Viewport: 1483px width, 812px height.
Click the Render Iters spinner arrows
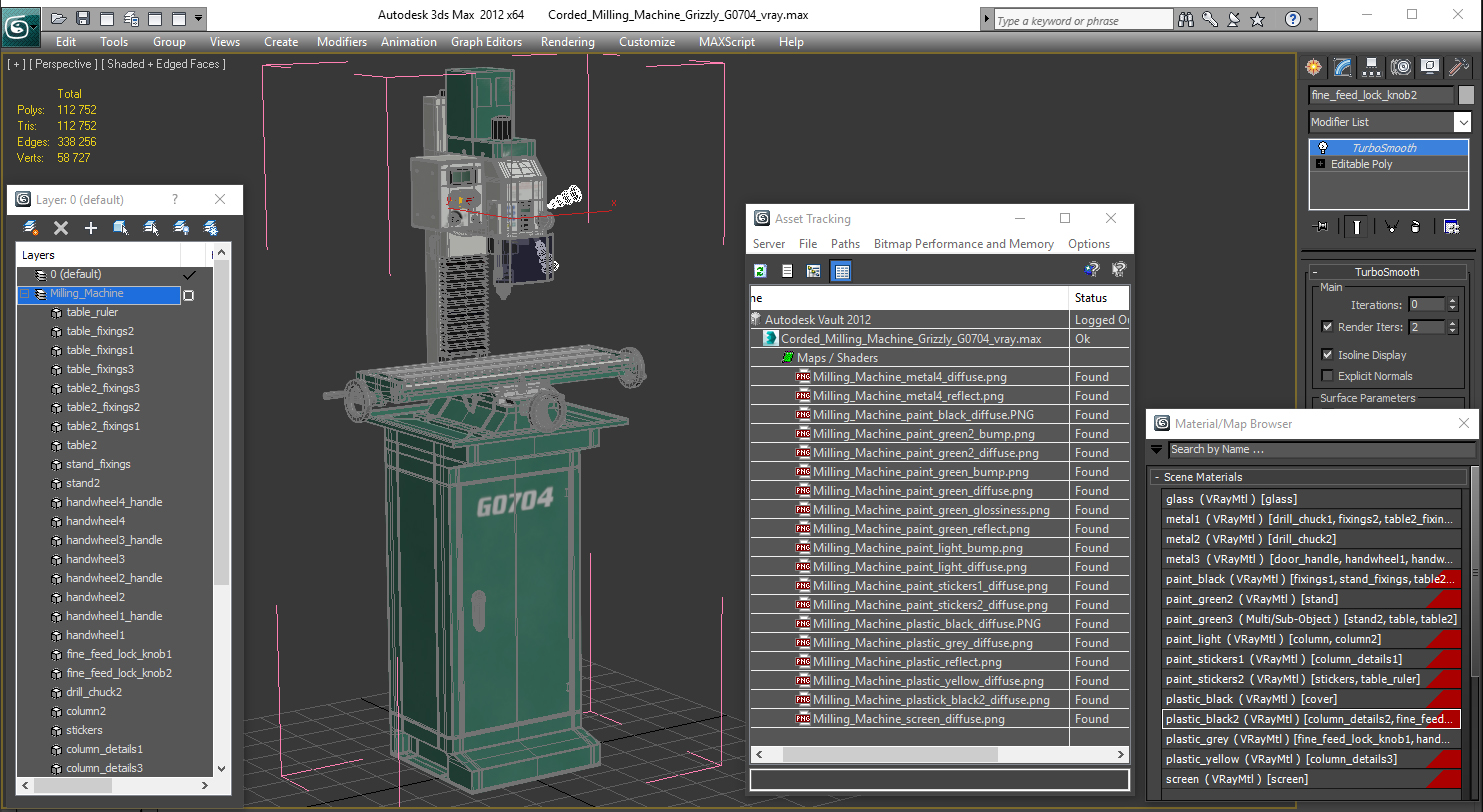click(1453, 327)
